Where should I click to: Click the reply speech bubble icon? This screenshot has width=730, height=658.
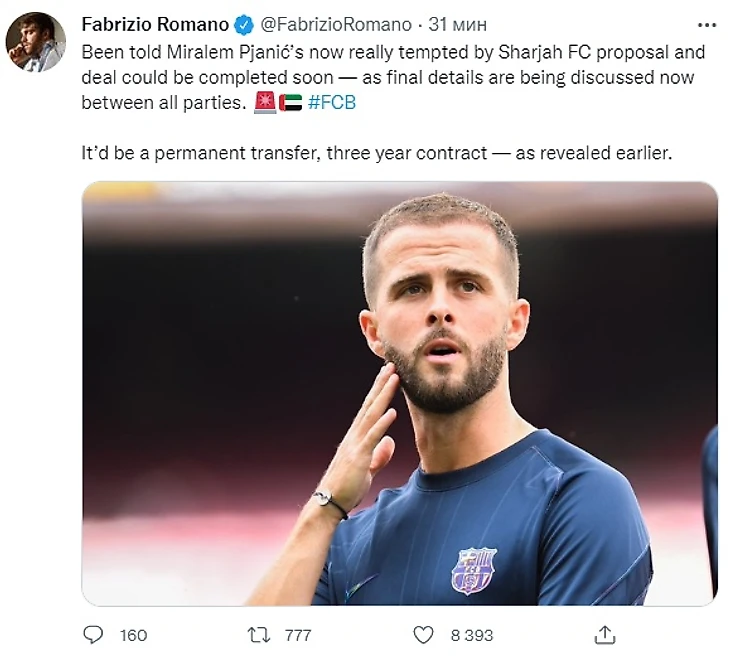pos(93,635)
